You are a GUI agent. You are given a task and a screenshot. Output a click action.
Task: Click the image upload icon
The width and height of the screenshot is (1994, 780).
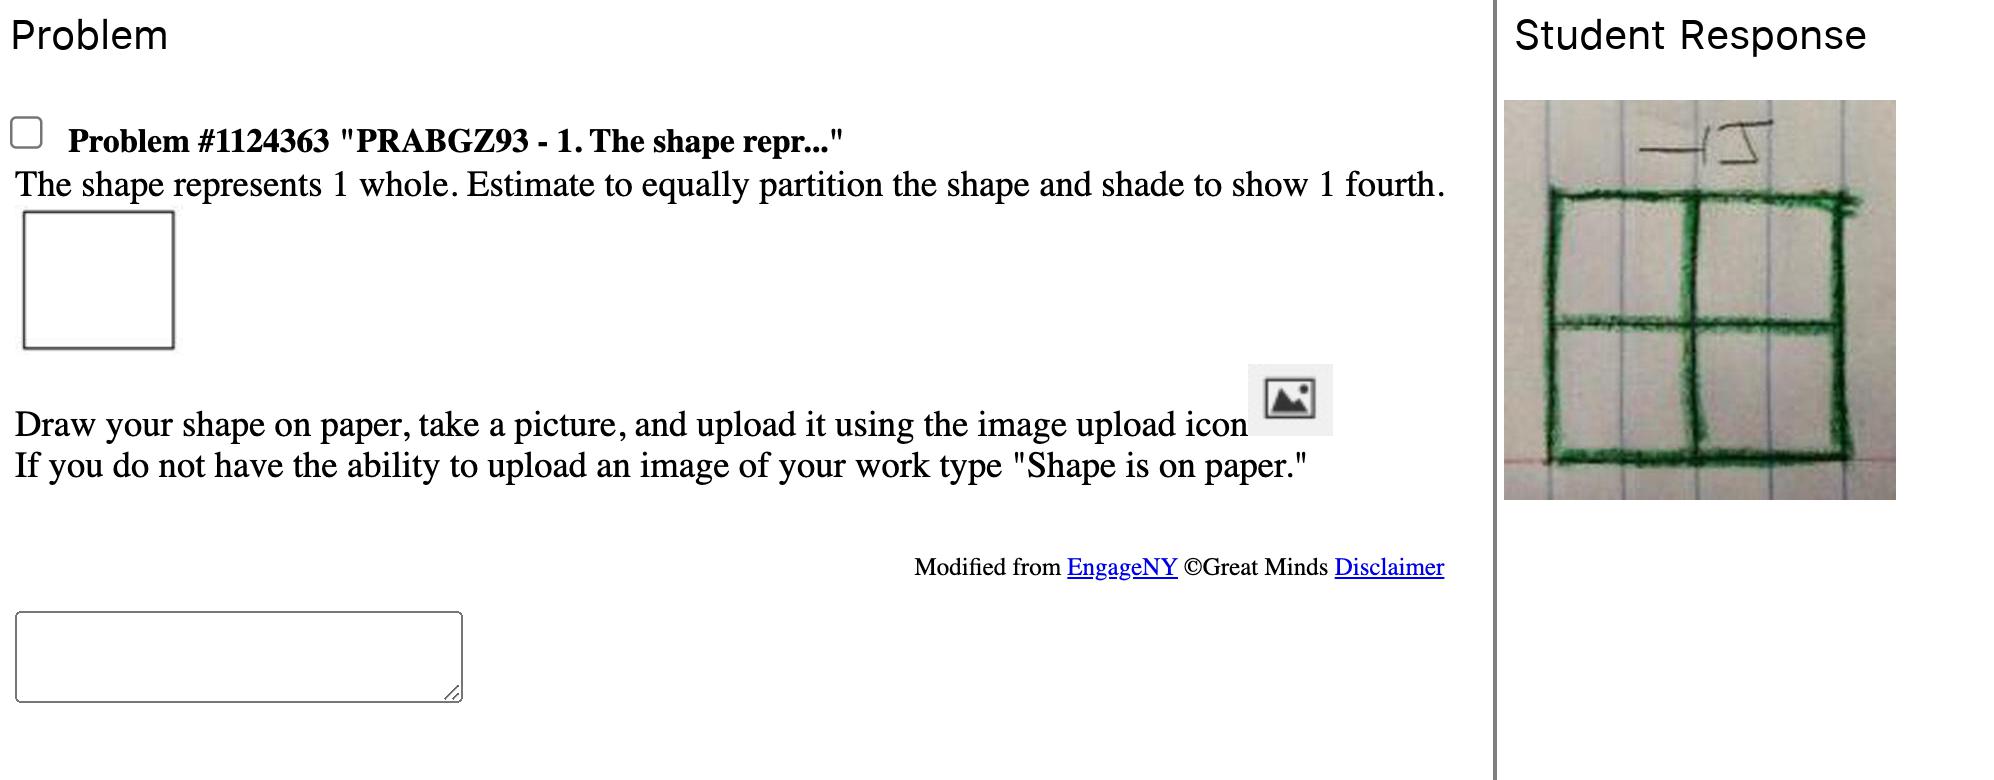click(1289, 399)
